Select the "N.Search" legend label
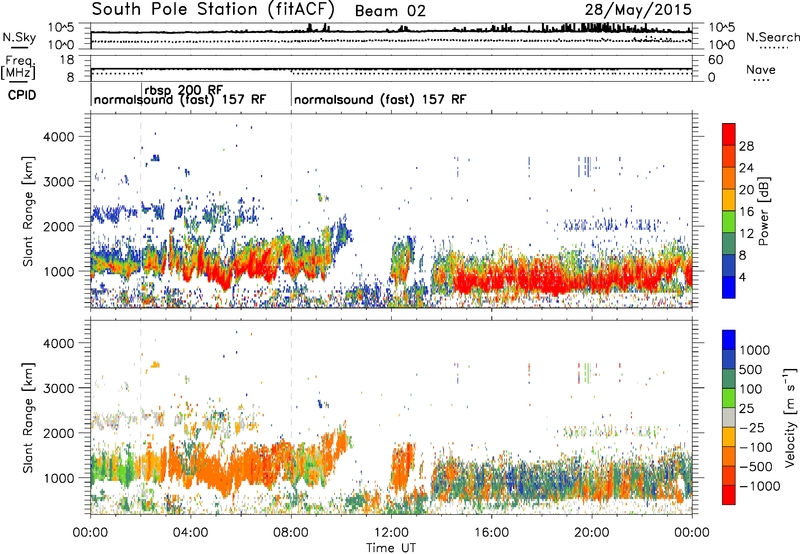800x554 pixels. [772, 37]
